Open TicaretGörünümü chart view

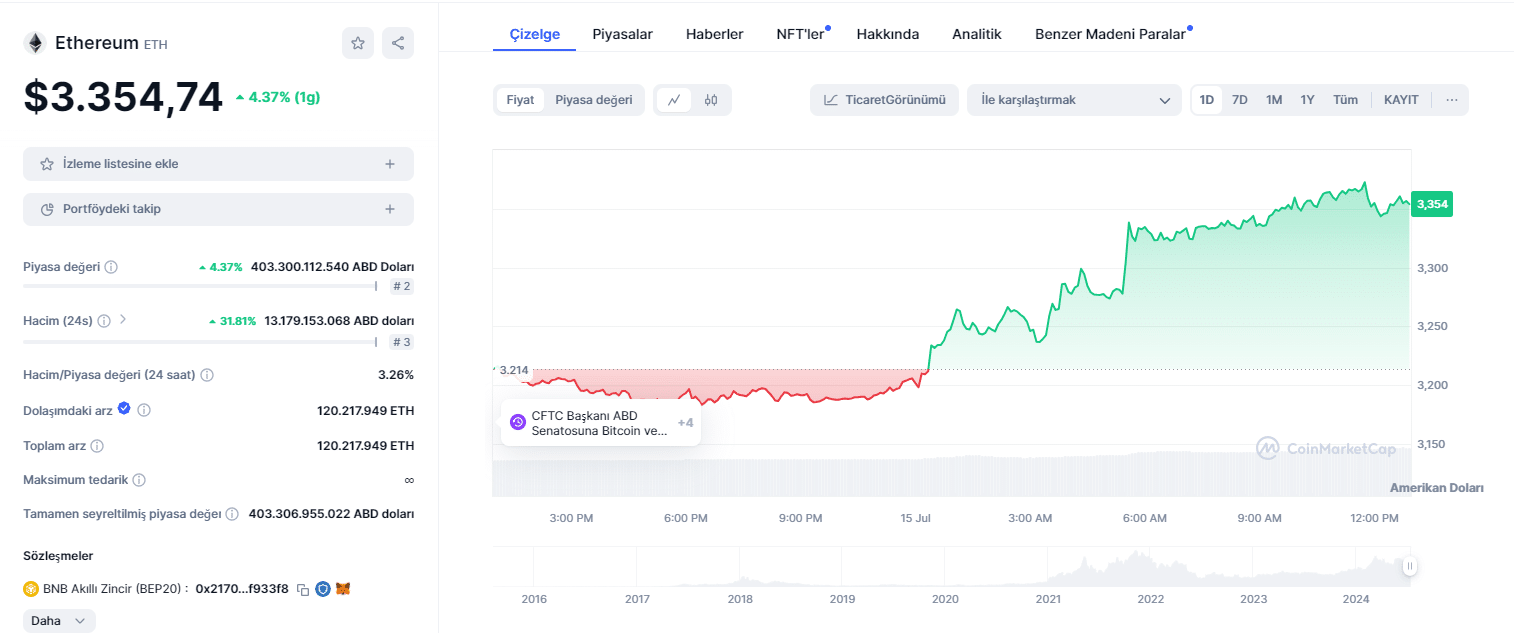[884, 100]
